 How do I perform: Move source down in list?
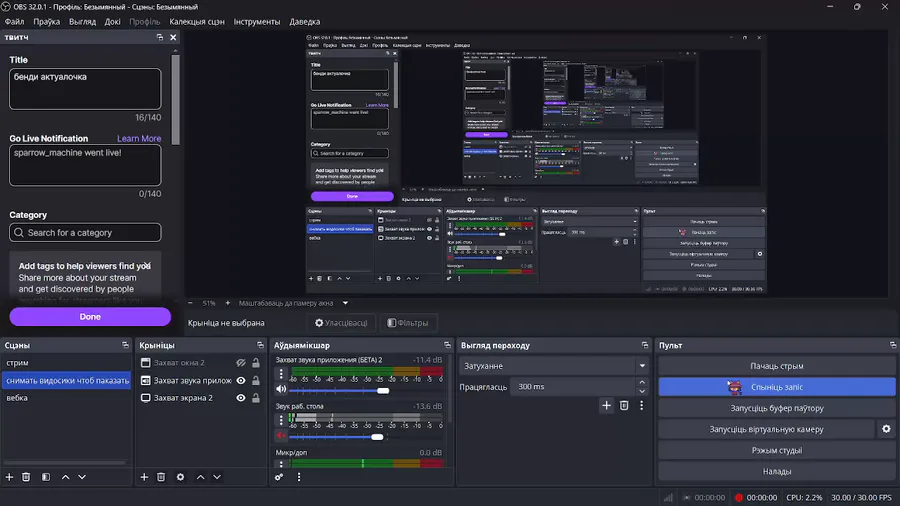[x=217, y=477]
